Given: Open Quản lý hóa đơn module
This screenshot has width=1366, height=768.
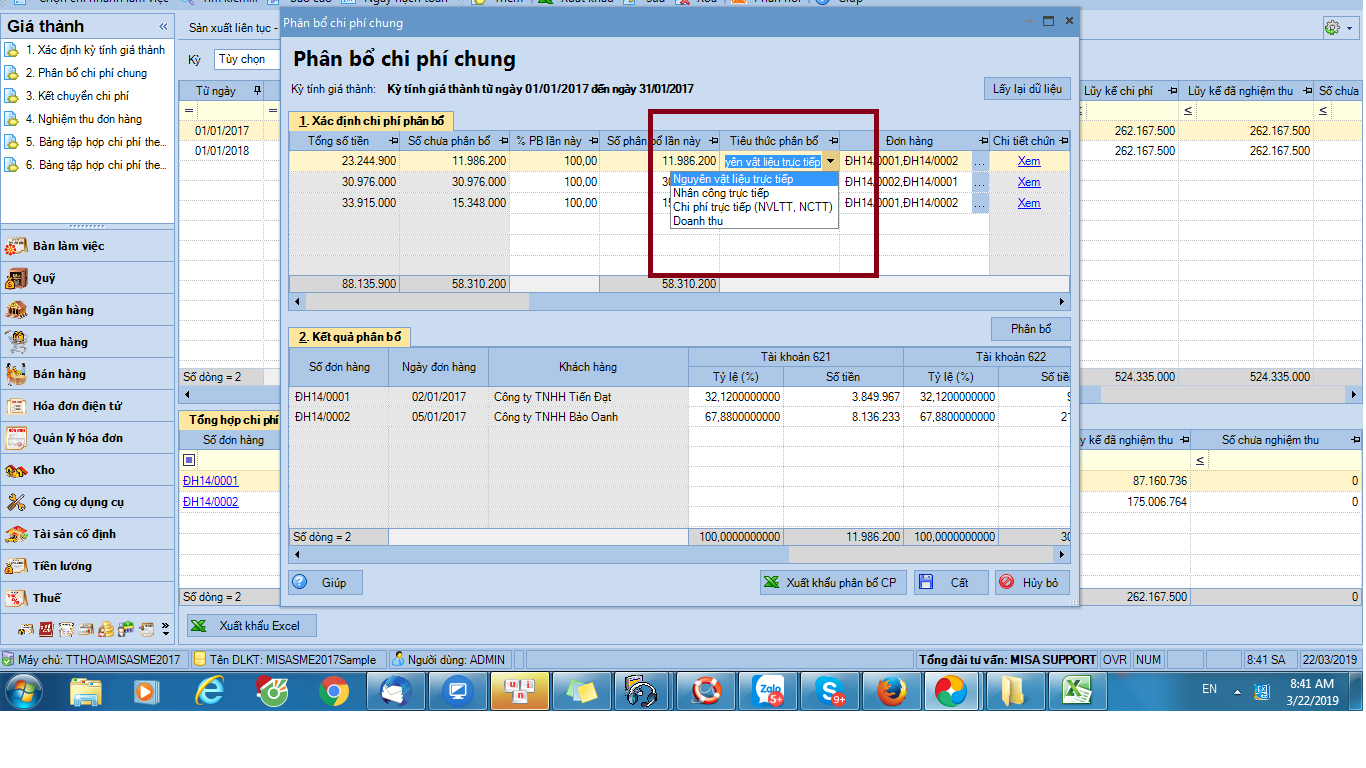Looking at the screenshot, I should 88,438.
